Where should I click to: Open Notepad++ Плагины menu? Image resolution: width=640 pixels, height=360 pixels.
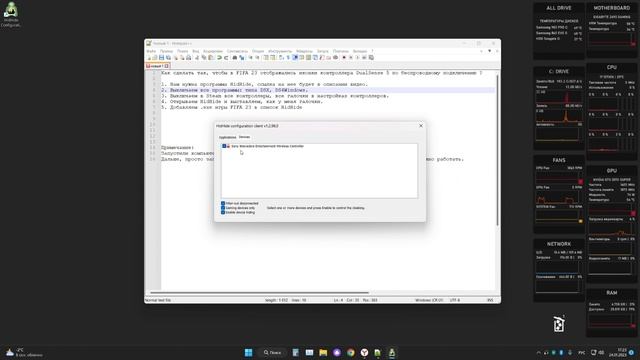coord(340,51)
